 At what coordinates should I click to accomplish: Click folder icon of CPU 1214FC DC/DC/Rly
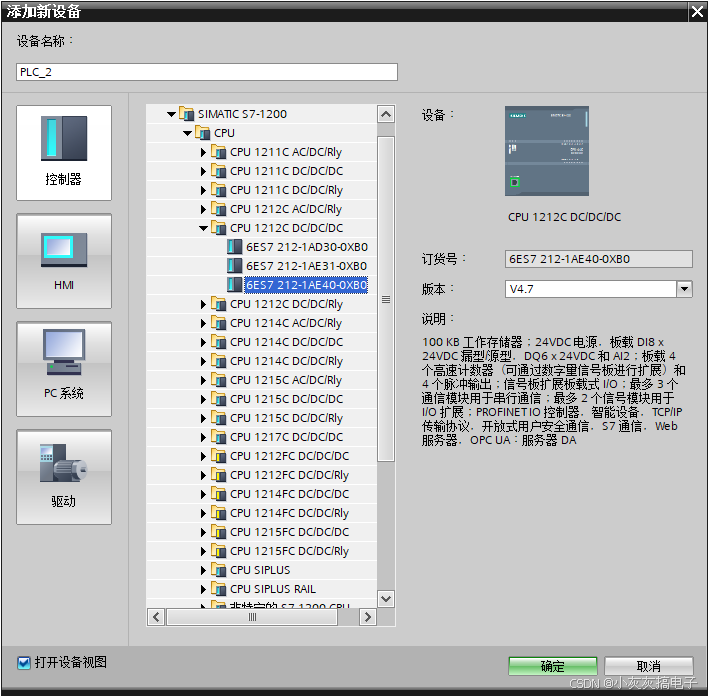[218, 513]
